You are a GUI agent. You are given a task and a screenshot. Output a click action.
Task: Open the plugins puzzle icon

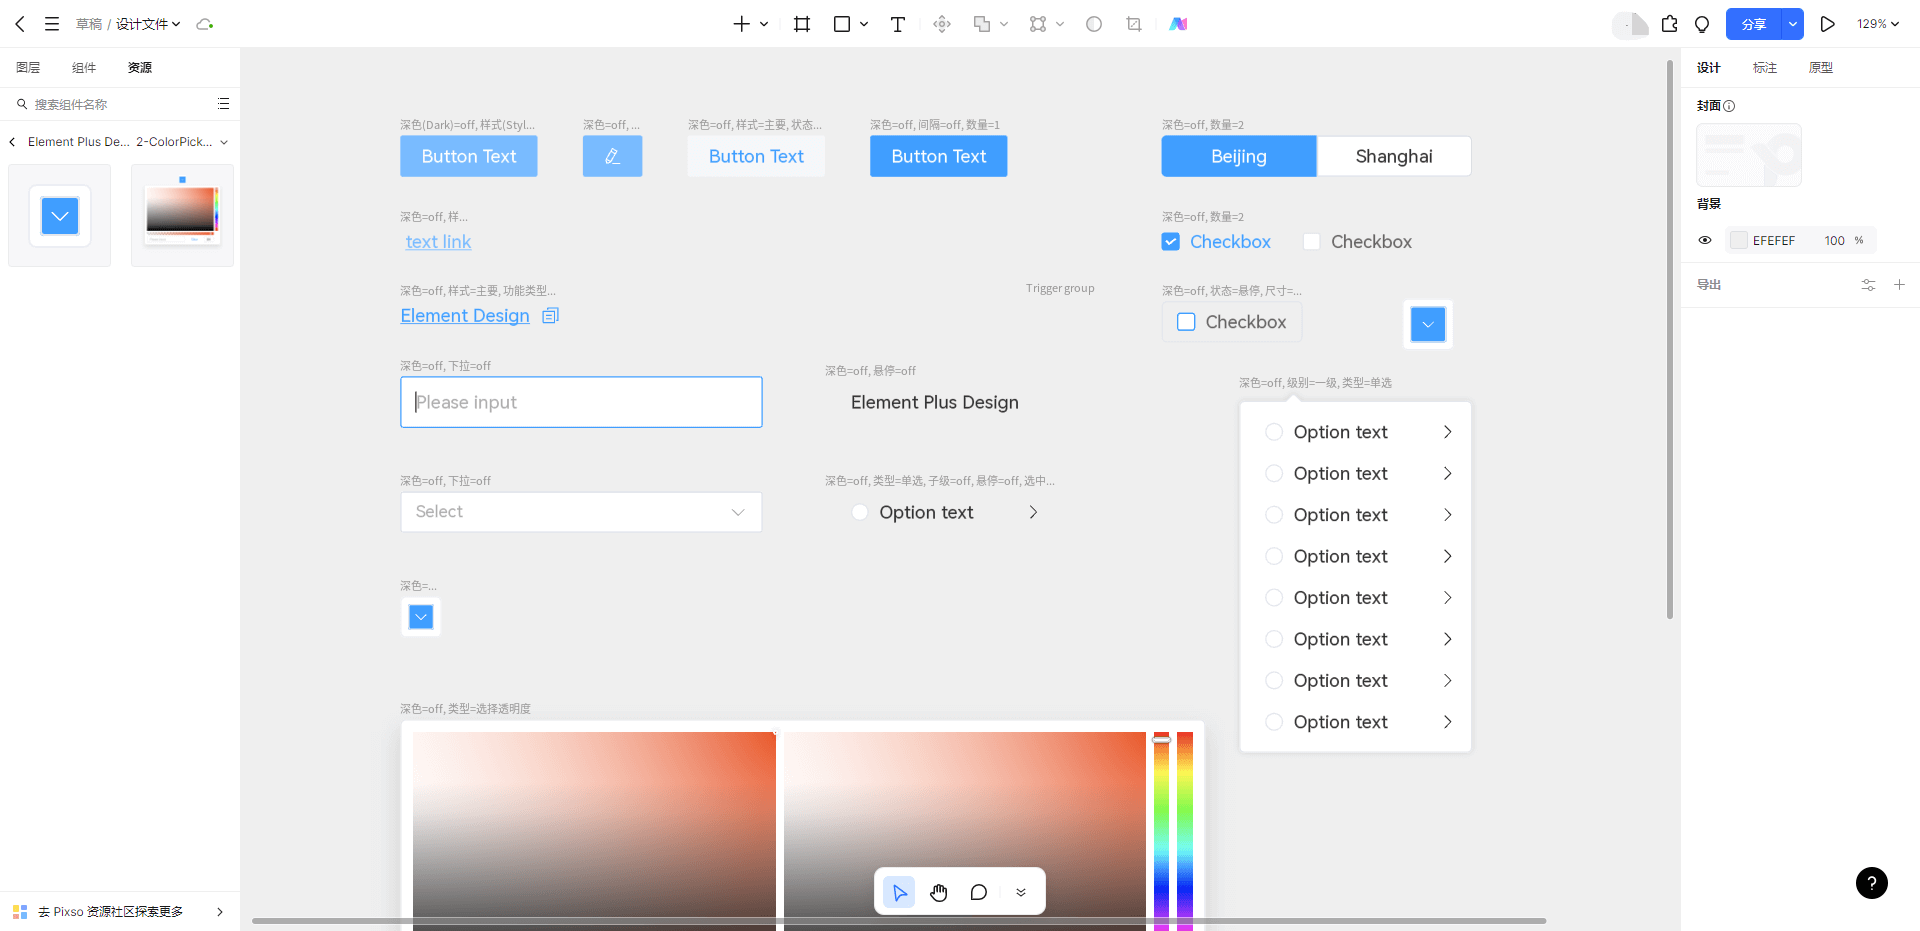tap(1669, 24)
